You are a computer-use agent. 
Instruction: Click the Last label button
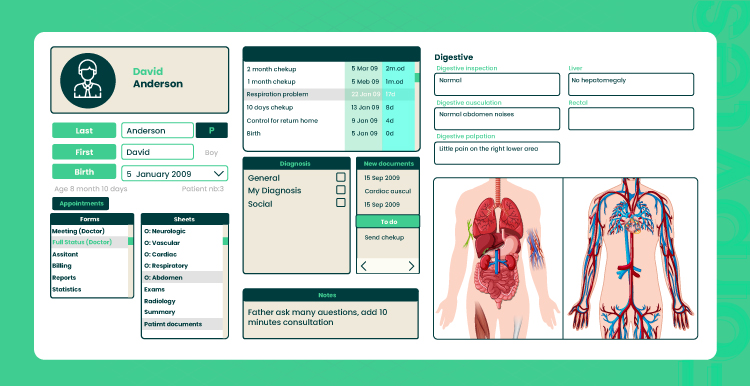click(x=84, y=131)
